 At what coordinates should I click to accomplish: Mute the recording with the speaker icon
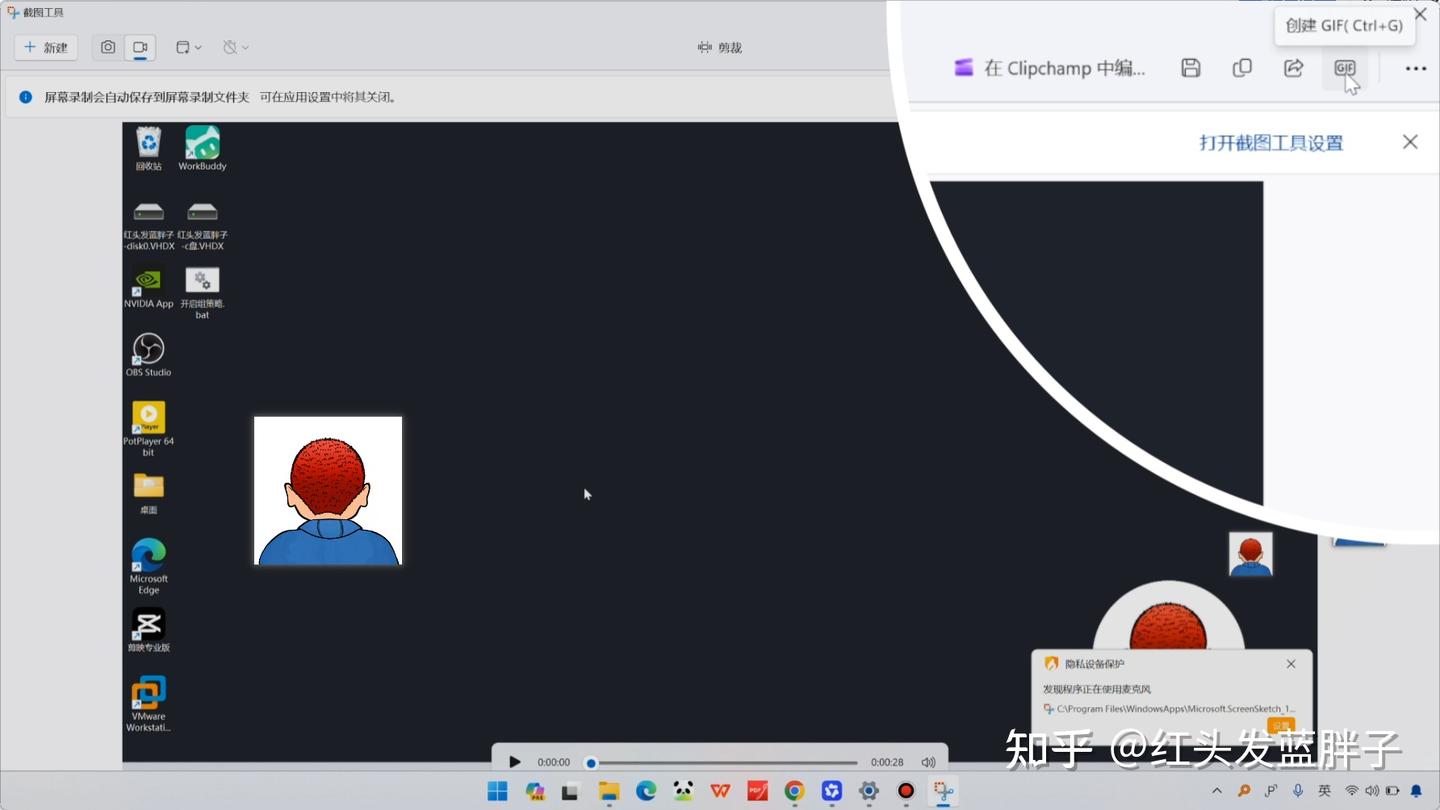click(928, 762)
